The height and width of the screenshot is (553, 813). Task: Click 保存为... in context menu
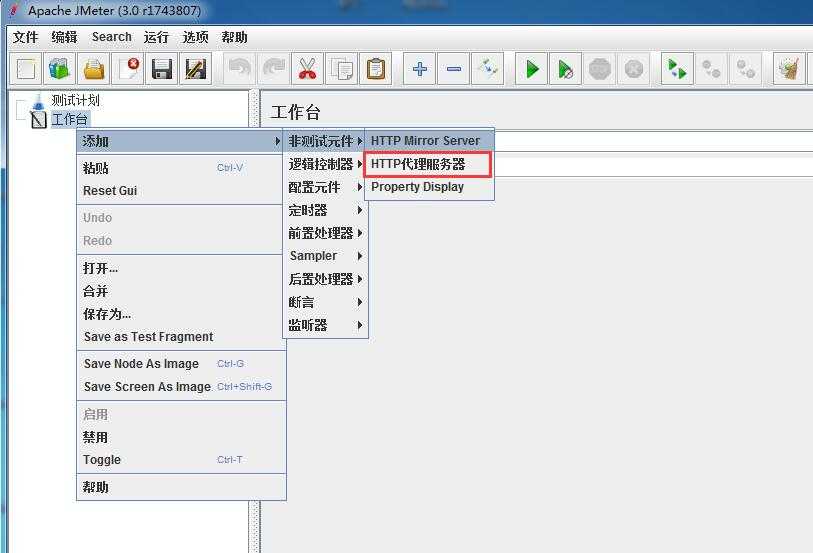coord(181,314)
